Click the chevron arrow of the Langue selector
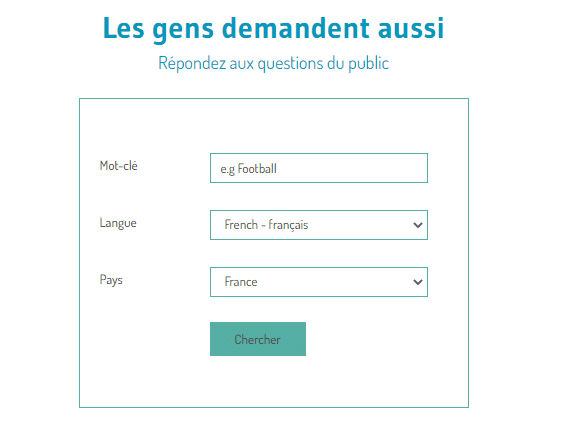This screenshot has width=573, height=424. 418,225
